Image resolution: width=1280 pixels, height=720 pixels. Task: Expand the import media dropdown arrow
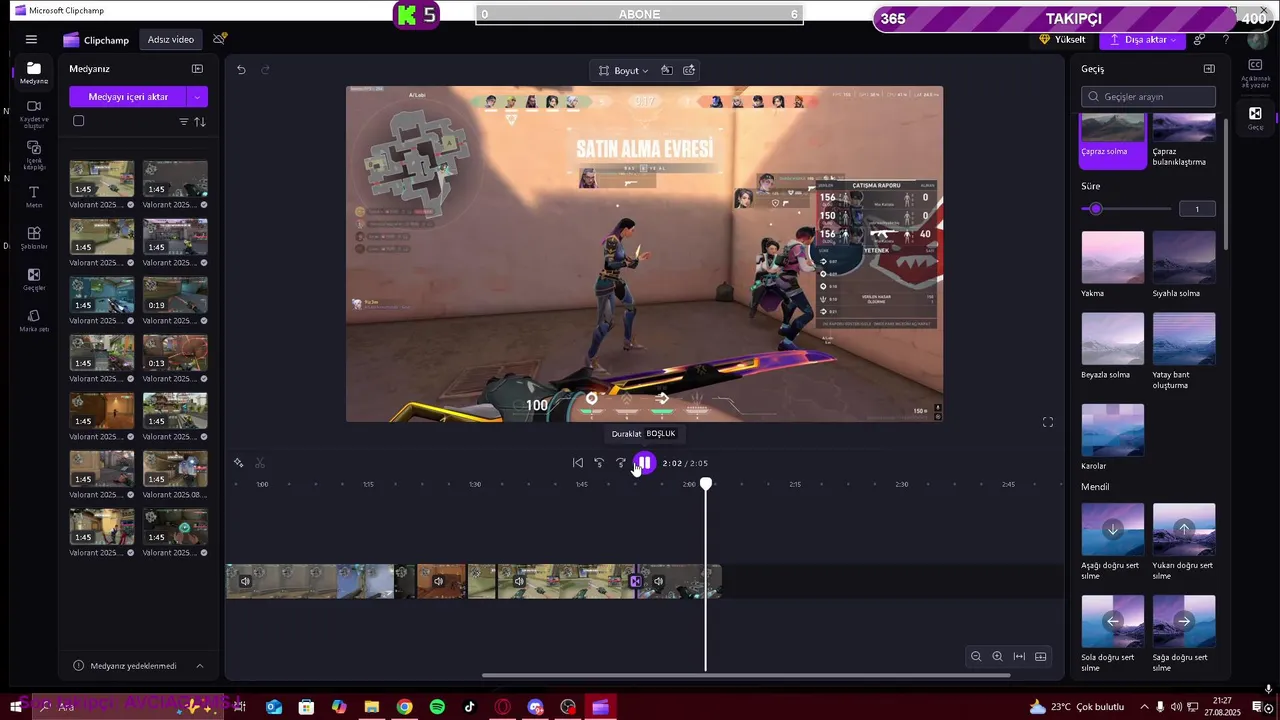pos(198,97)
